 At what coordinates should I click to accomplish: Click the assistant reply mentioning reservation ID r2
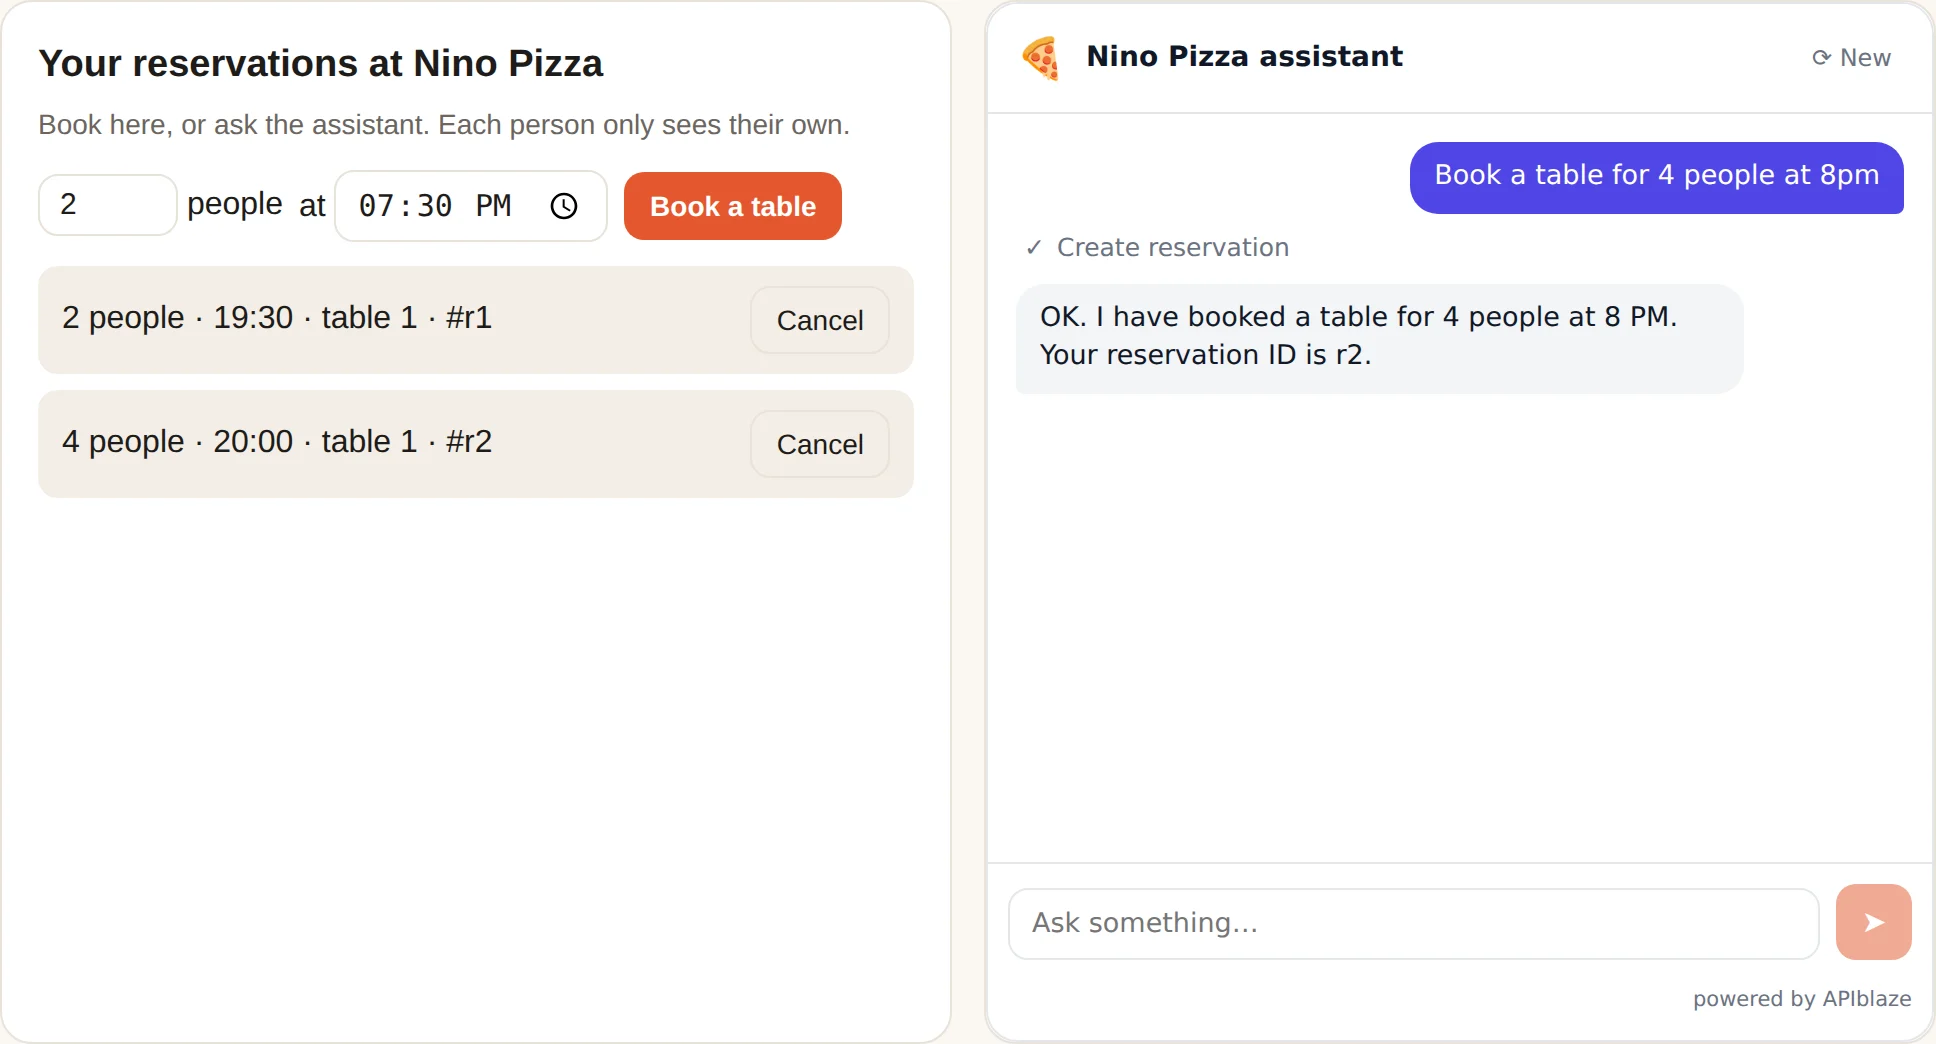[1379, 338]
